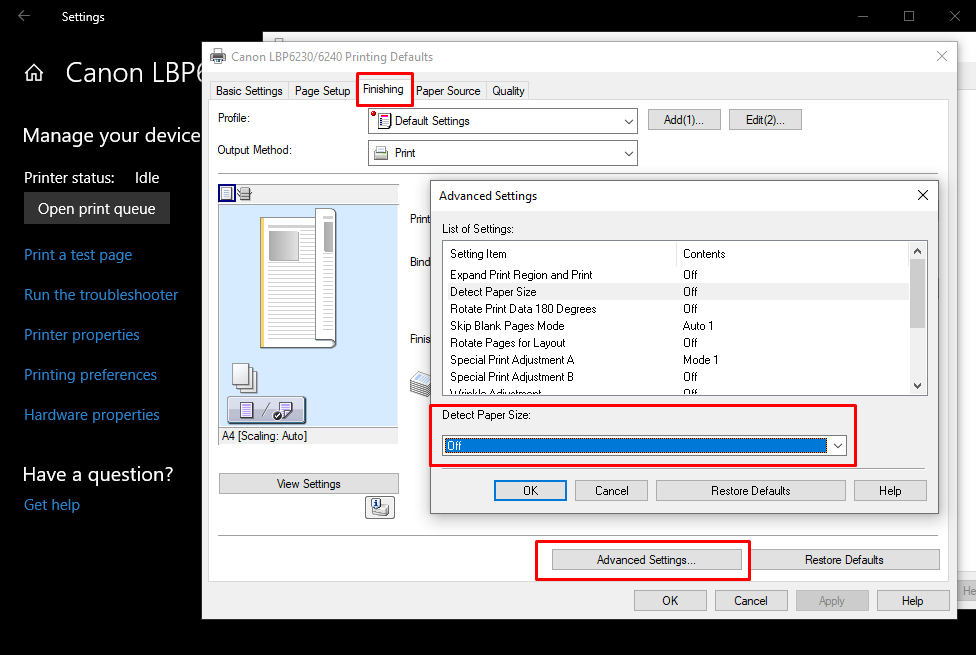Click Help at bottom of Printing Defaults
The width and height of the screenshot is (976, 655).
[913, 601]
